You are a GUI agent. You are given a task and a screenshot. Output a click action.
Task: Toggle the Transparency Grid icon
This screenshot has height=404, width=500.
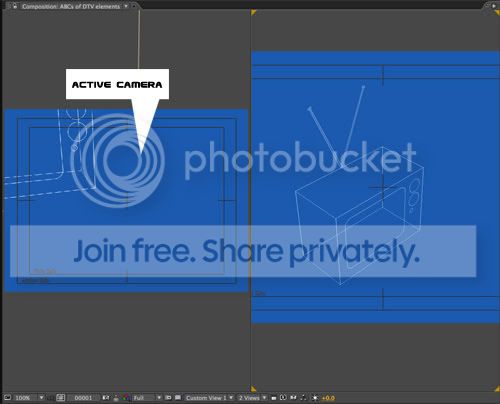[178, 398]
